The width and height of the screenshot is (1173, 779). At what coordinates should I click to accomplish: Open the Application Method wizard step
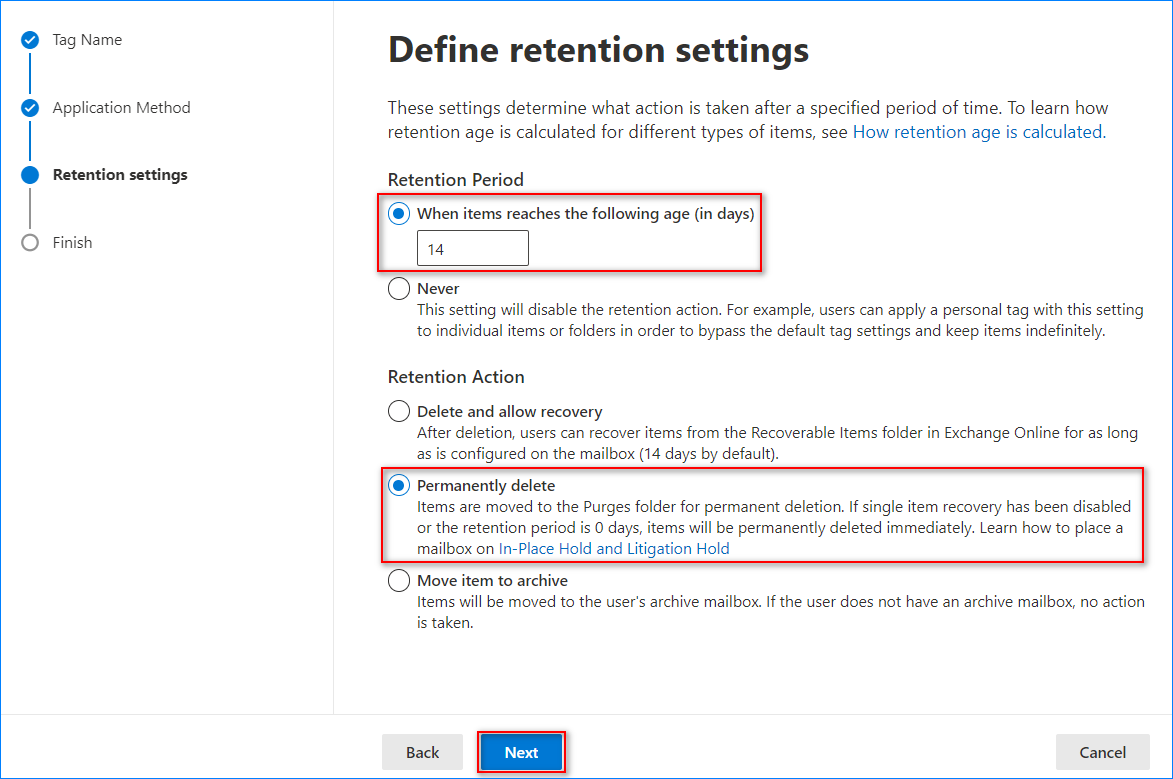[x=121, y=108]
